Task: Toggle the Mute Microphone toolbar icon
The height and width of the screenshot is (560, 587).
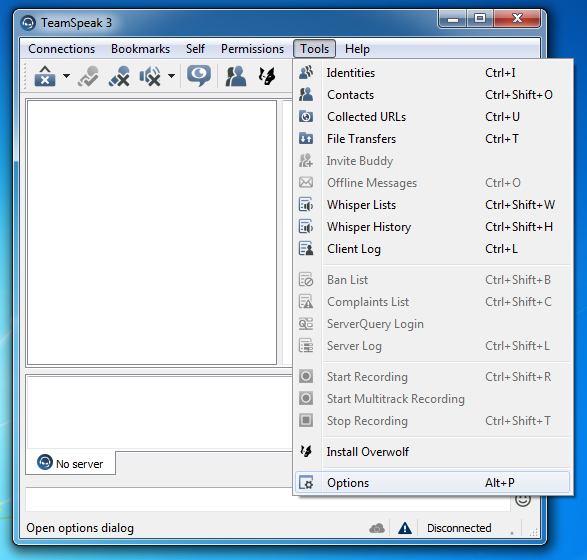Action: click(x=119, y=76)
